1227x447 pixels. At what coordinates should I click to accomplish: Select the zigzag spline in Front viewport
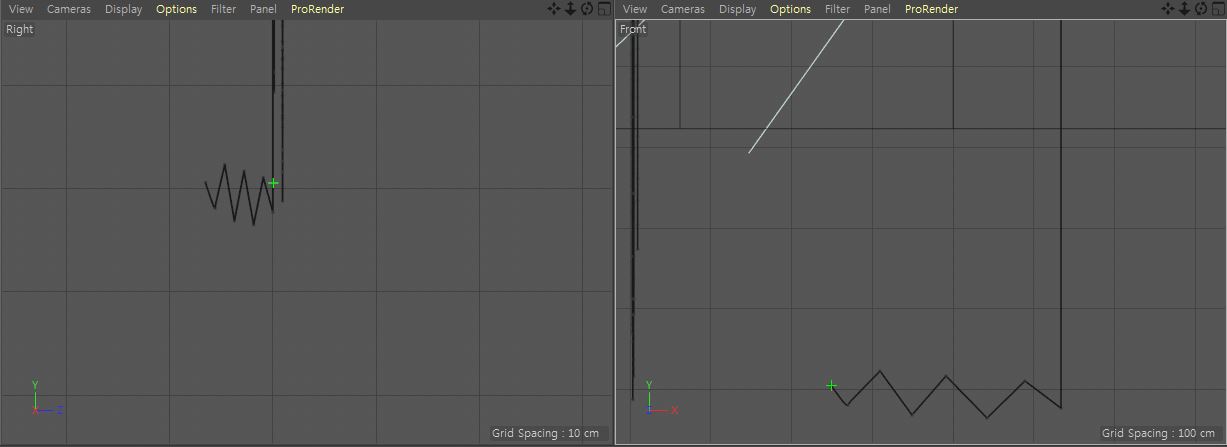point(946,395)
